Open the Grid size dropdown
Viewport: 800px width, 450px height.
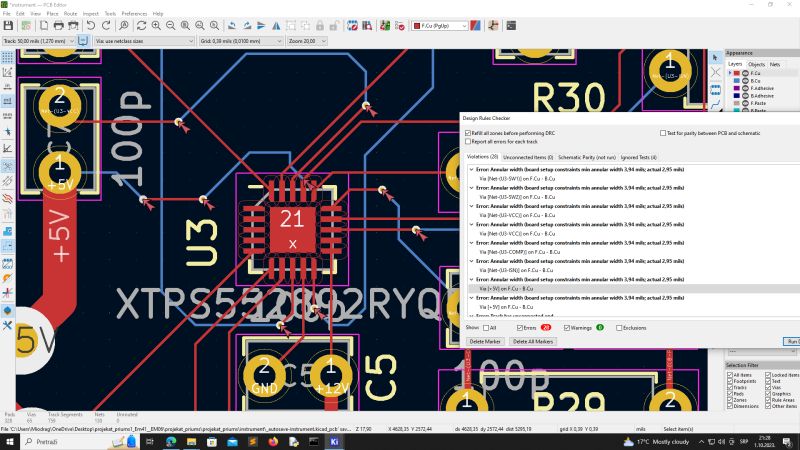[241, 41]
